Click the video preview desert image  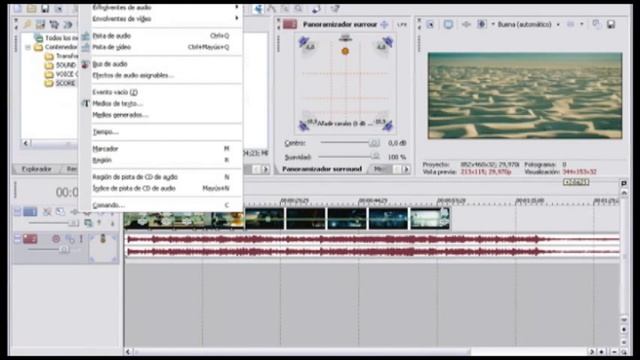coord(525,96)
